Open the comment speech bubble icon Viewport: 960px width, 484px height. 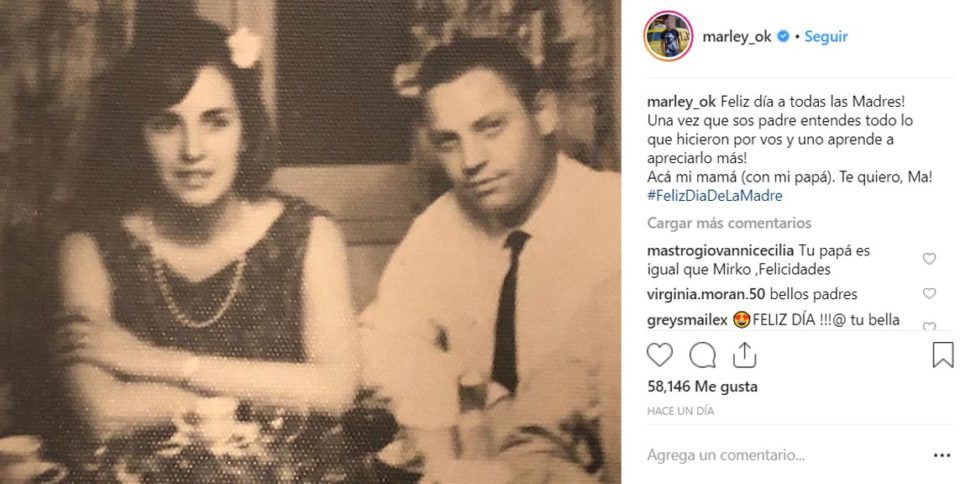click(x=702, y=355)
